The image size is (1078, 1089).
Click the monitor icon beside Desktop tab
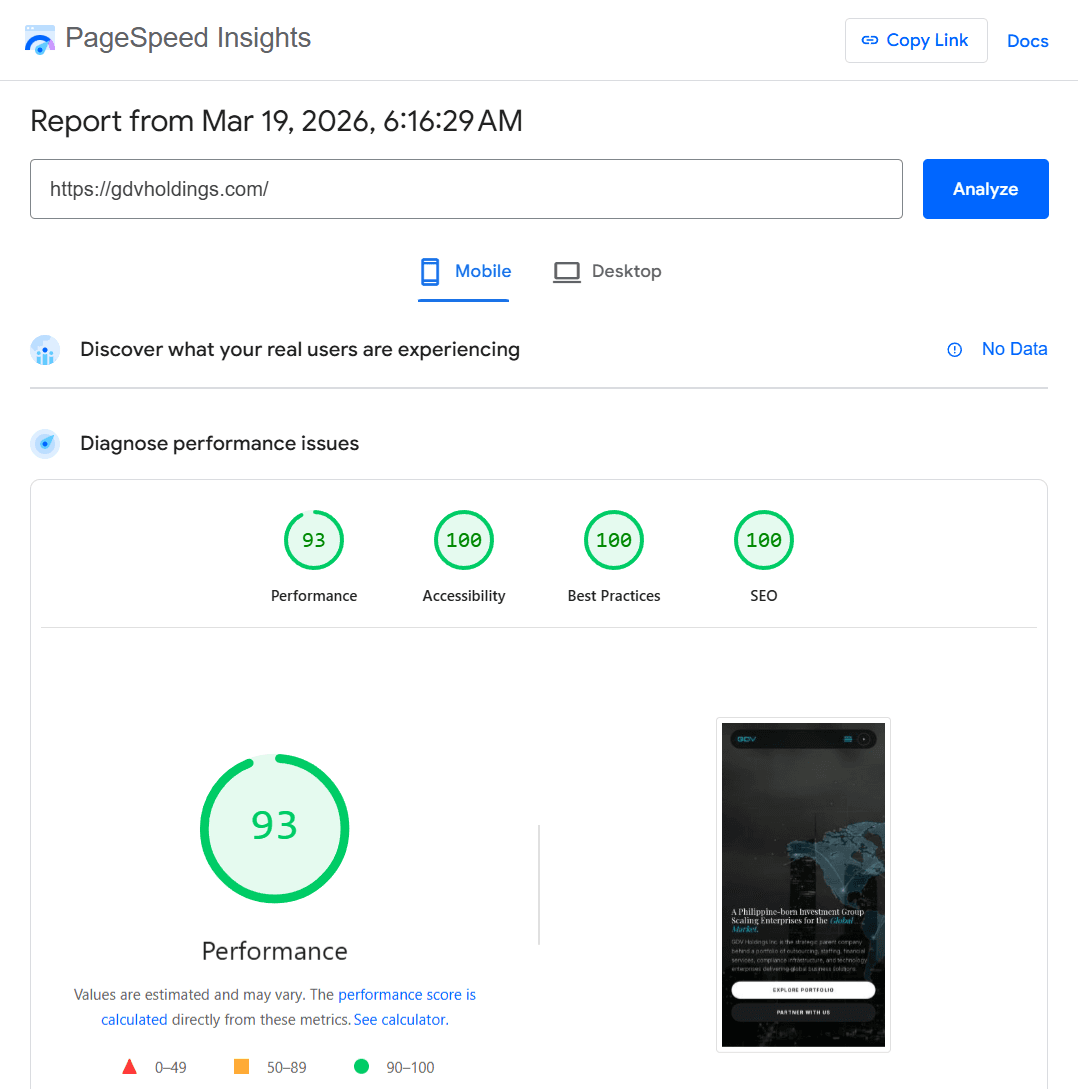(x=567, y=270)
